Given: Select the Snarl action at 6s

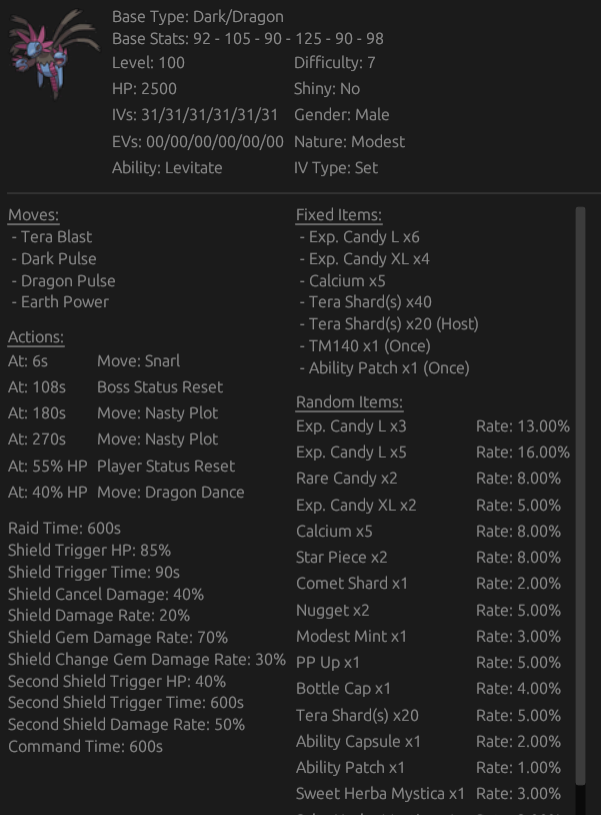Looking at the screenshot, I should click(138, 361).
